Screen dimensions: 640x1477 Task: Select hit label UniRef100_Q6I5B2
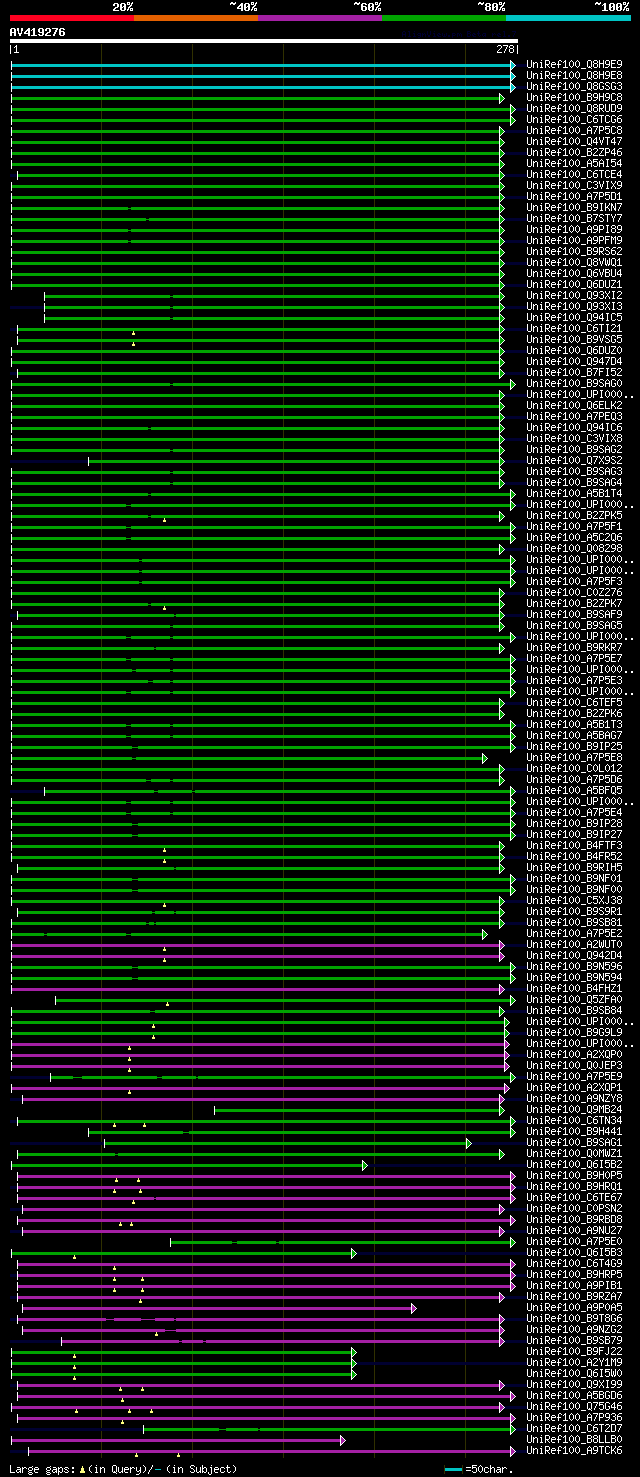pyautogui.click(x=574, y=1164)
